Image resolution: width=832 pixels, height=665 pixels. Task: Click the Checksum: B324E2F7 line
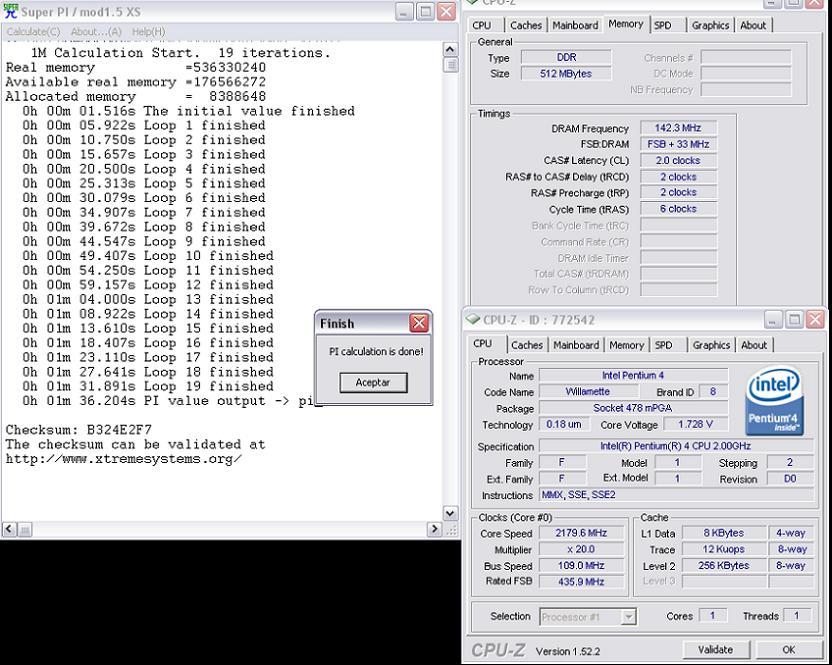[79, 429]
